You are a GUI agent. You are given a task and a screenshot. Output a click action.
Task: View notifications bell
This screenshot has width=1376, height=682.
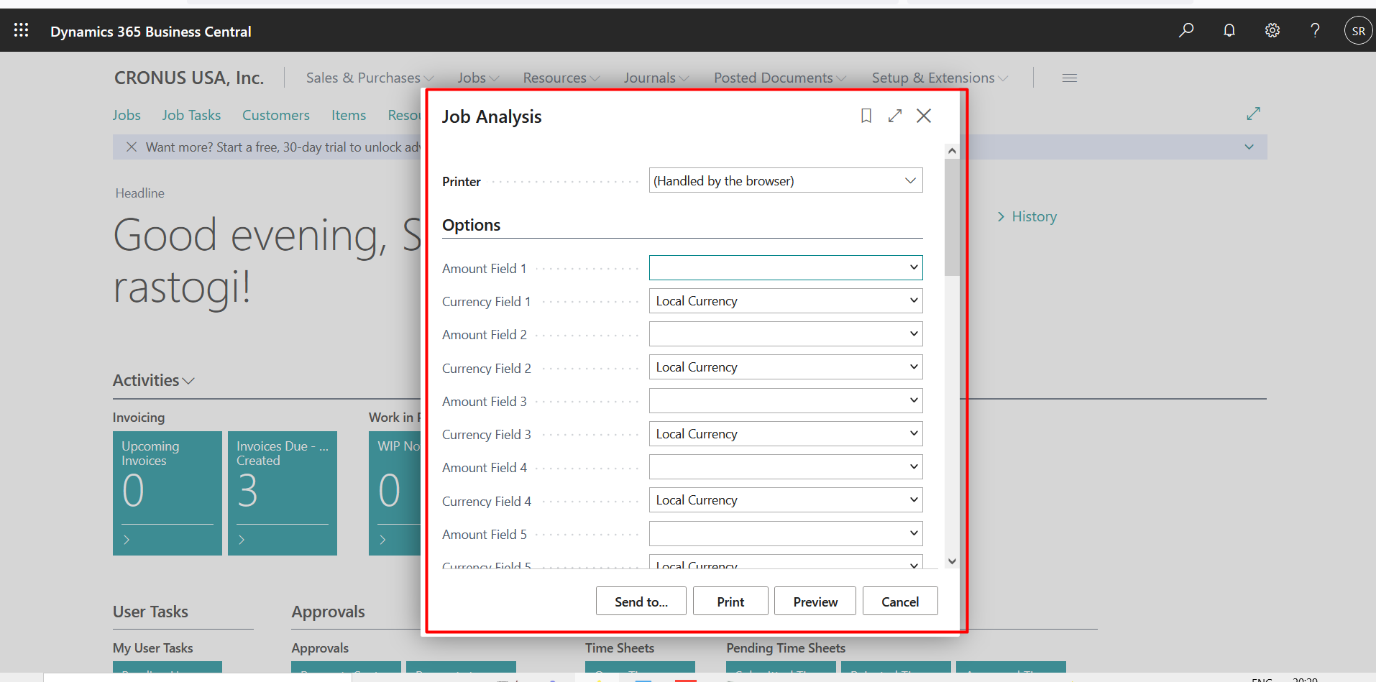point(1229,30)
